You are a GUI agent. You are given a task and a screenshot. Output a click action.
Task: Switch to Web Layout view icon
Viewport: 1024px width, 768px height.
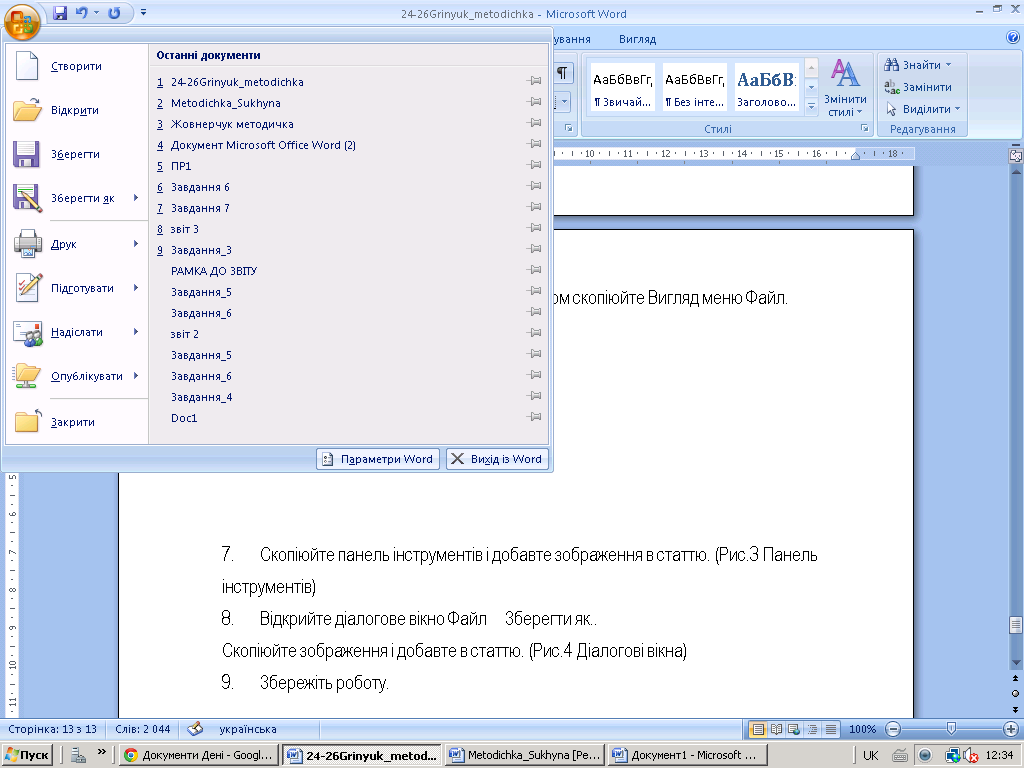click(x=794, y=729)
